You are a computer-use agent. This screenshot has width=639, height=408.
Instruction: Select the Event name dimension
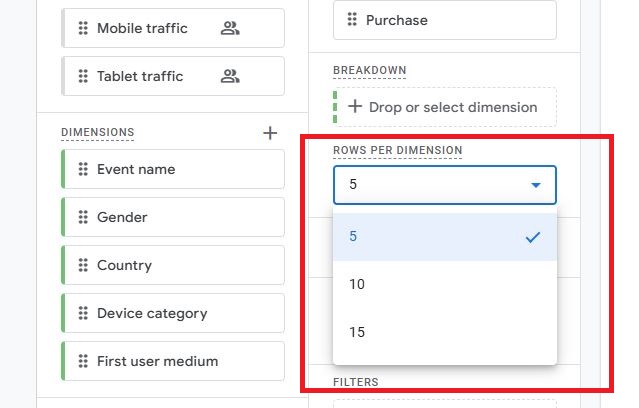[173, 169]
